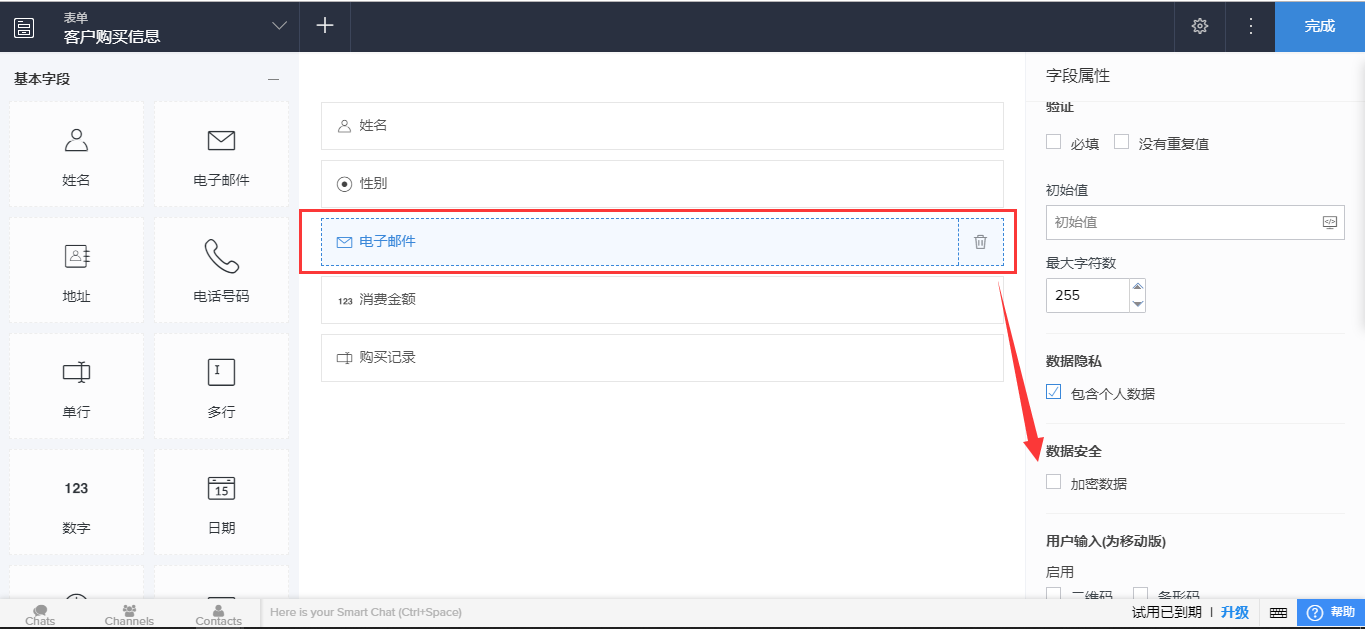Click the plus button in header
1365x629 pixels.
(325, 26)
